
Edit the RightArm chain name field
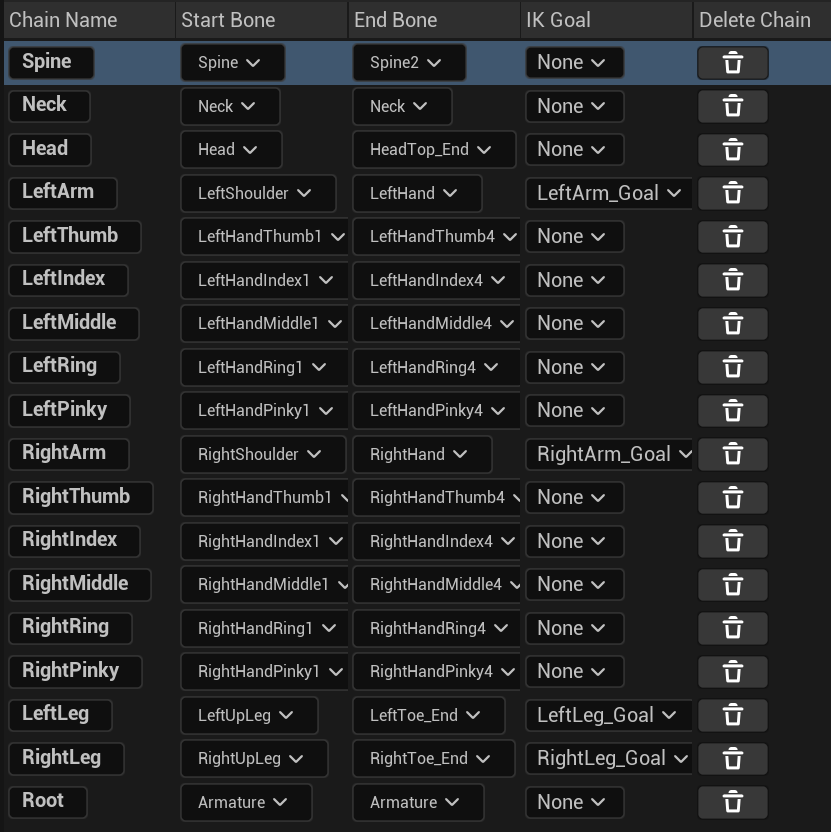(69, 454)
